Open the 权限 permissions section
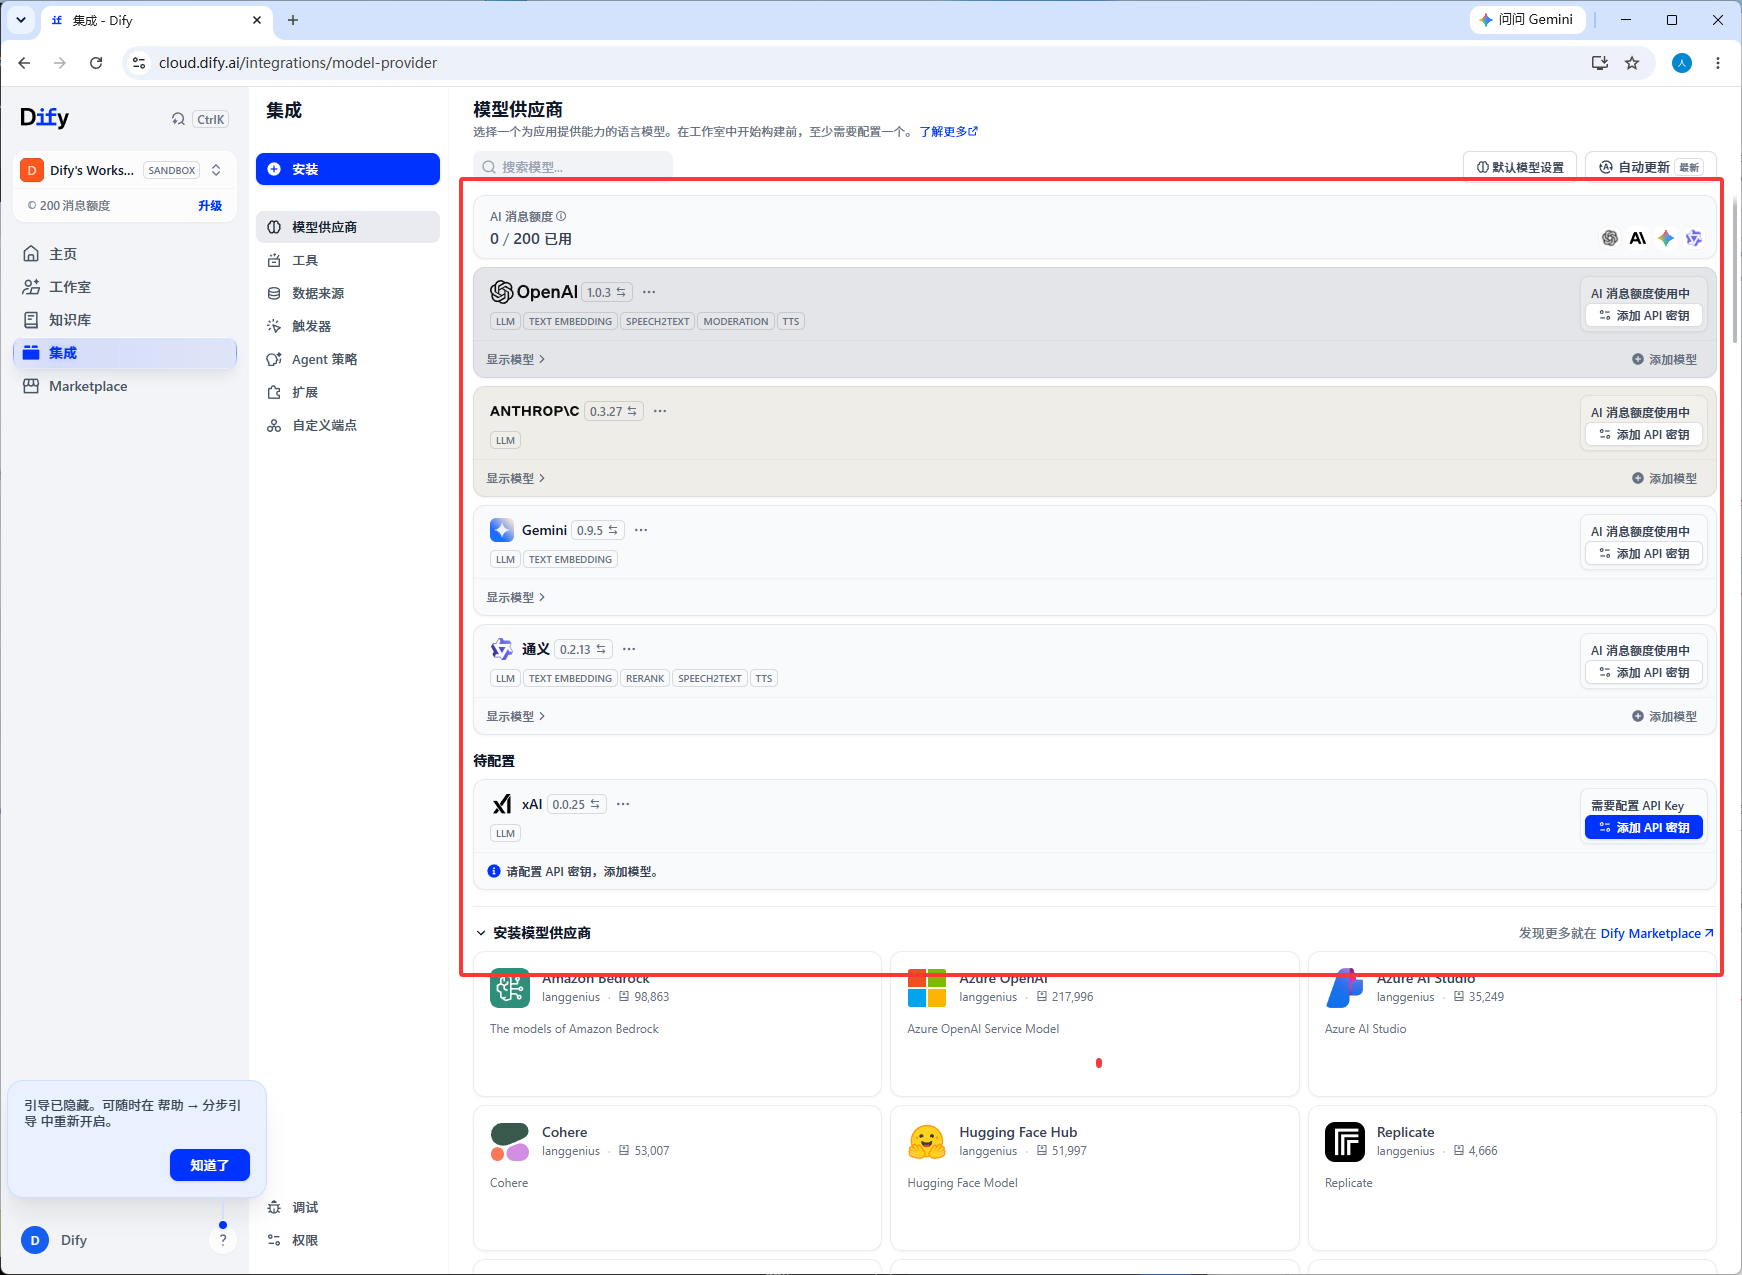This screenshot has width=1742, height=1275. click(348, 1240)
